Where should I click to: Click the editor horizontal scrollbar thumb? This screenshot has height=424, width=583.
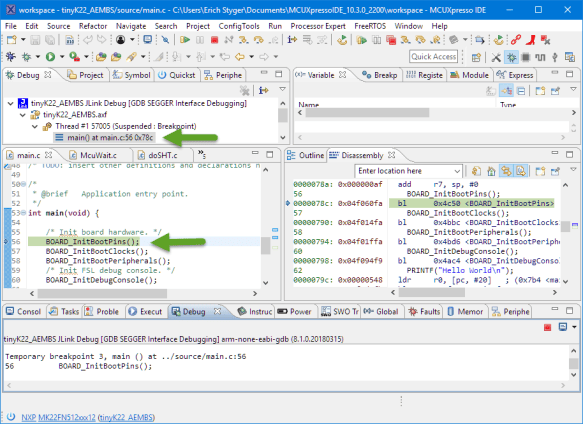102,293
